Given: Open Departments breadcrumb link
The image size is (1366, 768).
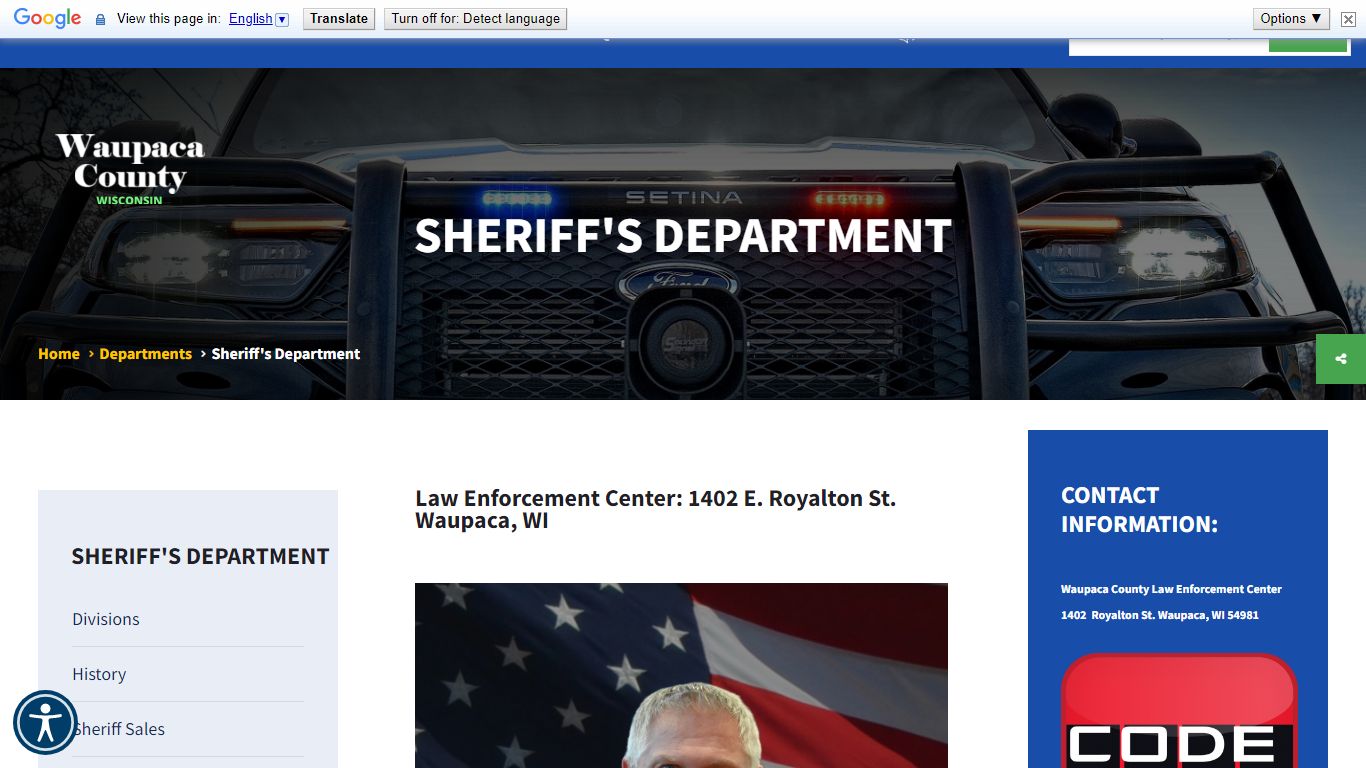Looking at the screenshot, I should (145, 354).
